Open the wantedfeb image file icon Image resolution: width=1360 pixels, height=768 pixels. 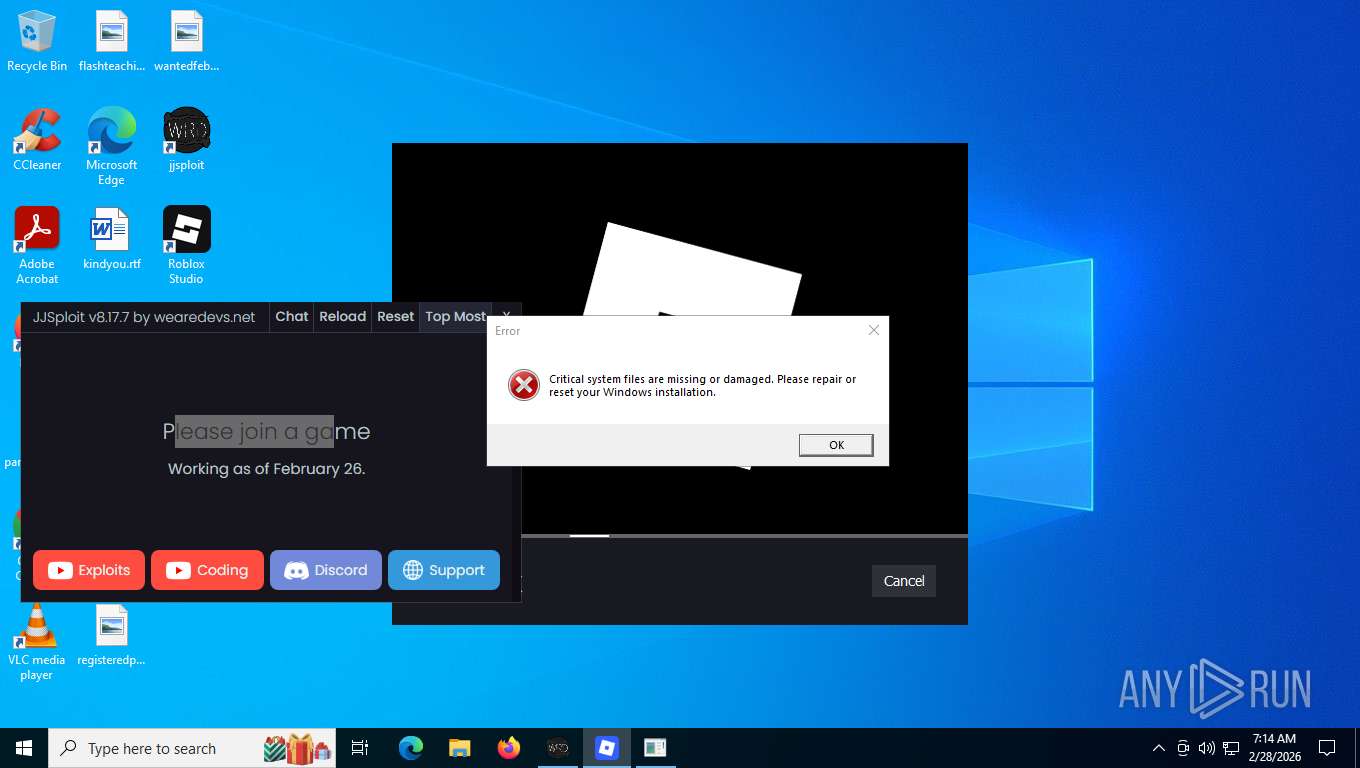(x=186, y=41)
